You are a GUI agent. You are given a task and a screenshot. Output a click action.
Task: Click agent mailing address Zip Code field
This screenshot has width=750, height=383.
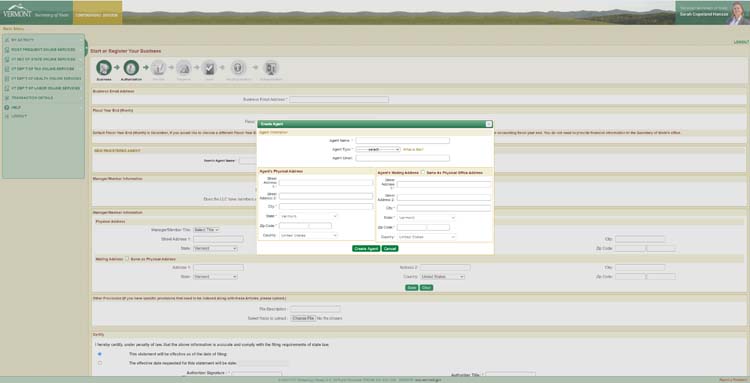pos(411,227)
